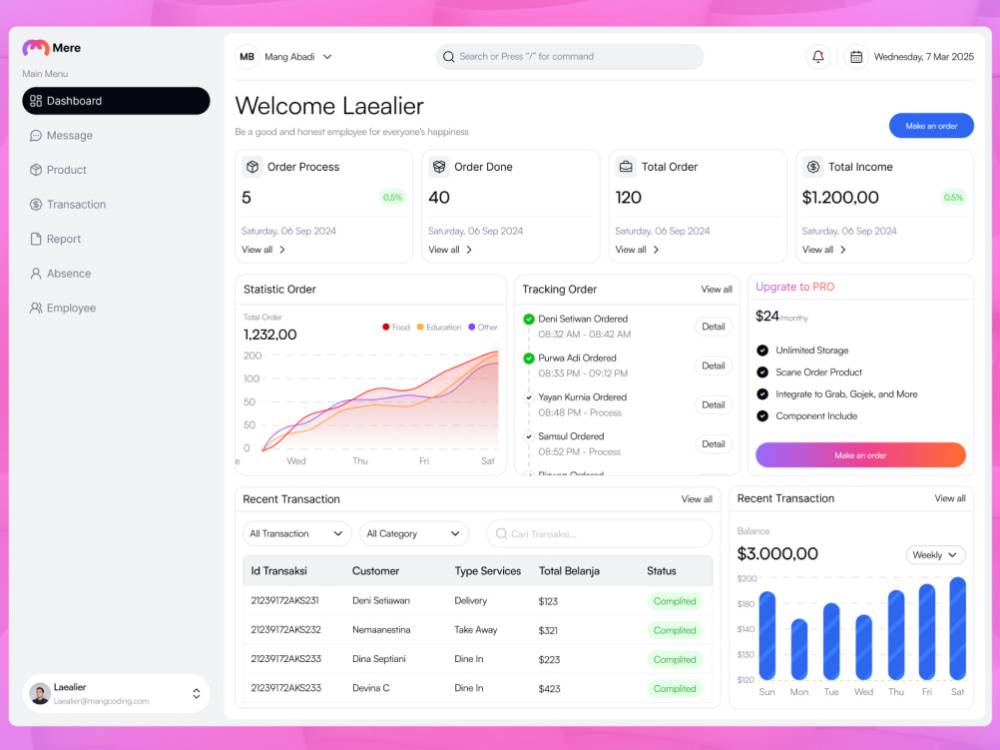Click the Sat bar in balance chart
Image resolution: width=1000 pixels, height=750 pixels.
point(957,628)
